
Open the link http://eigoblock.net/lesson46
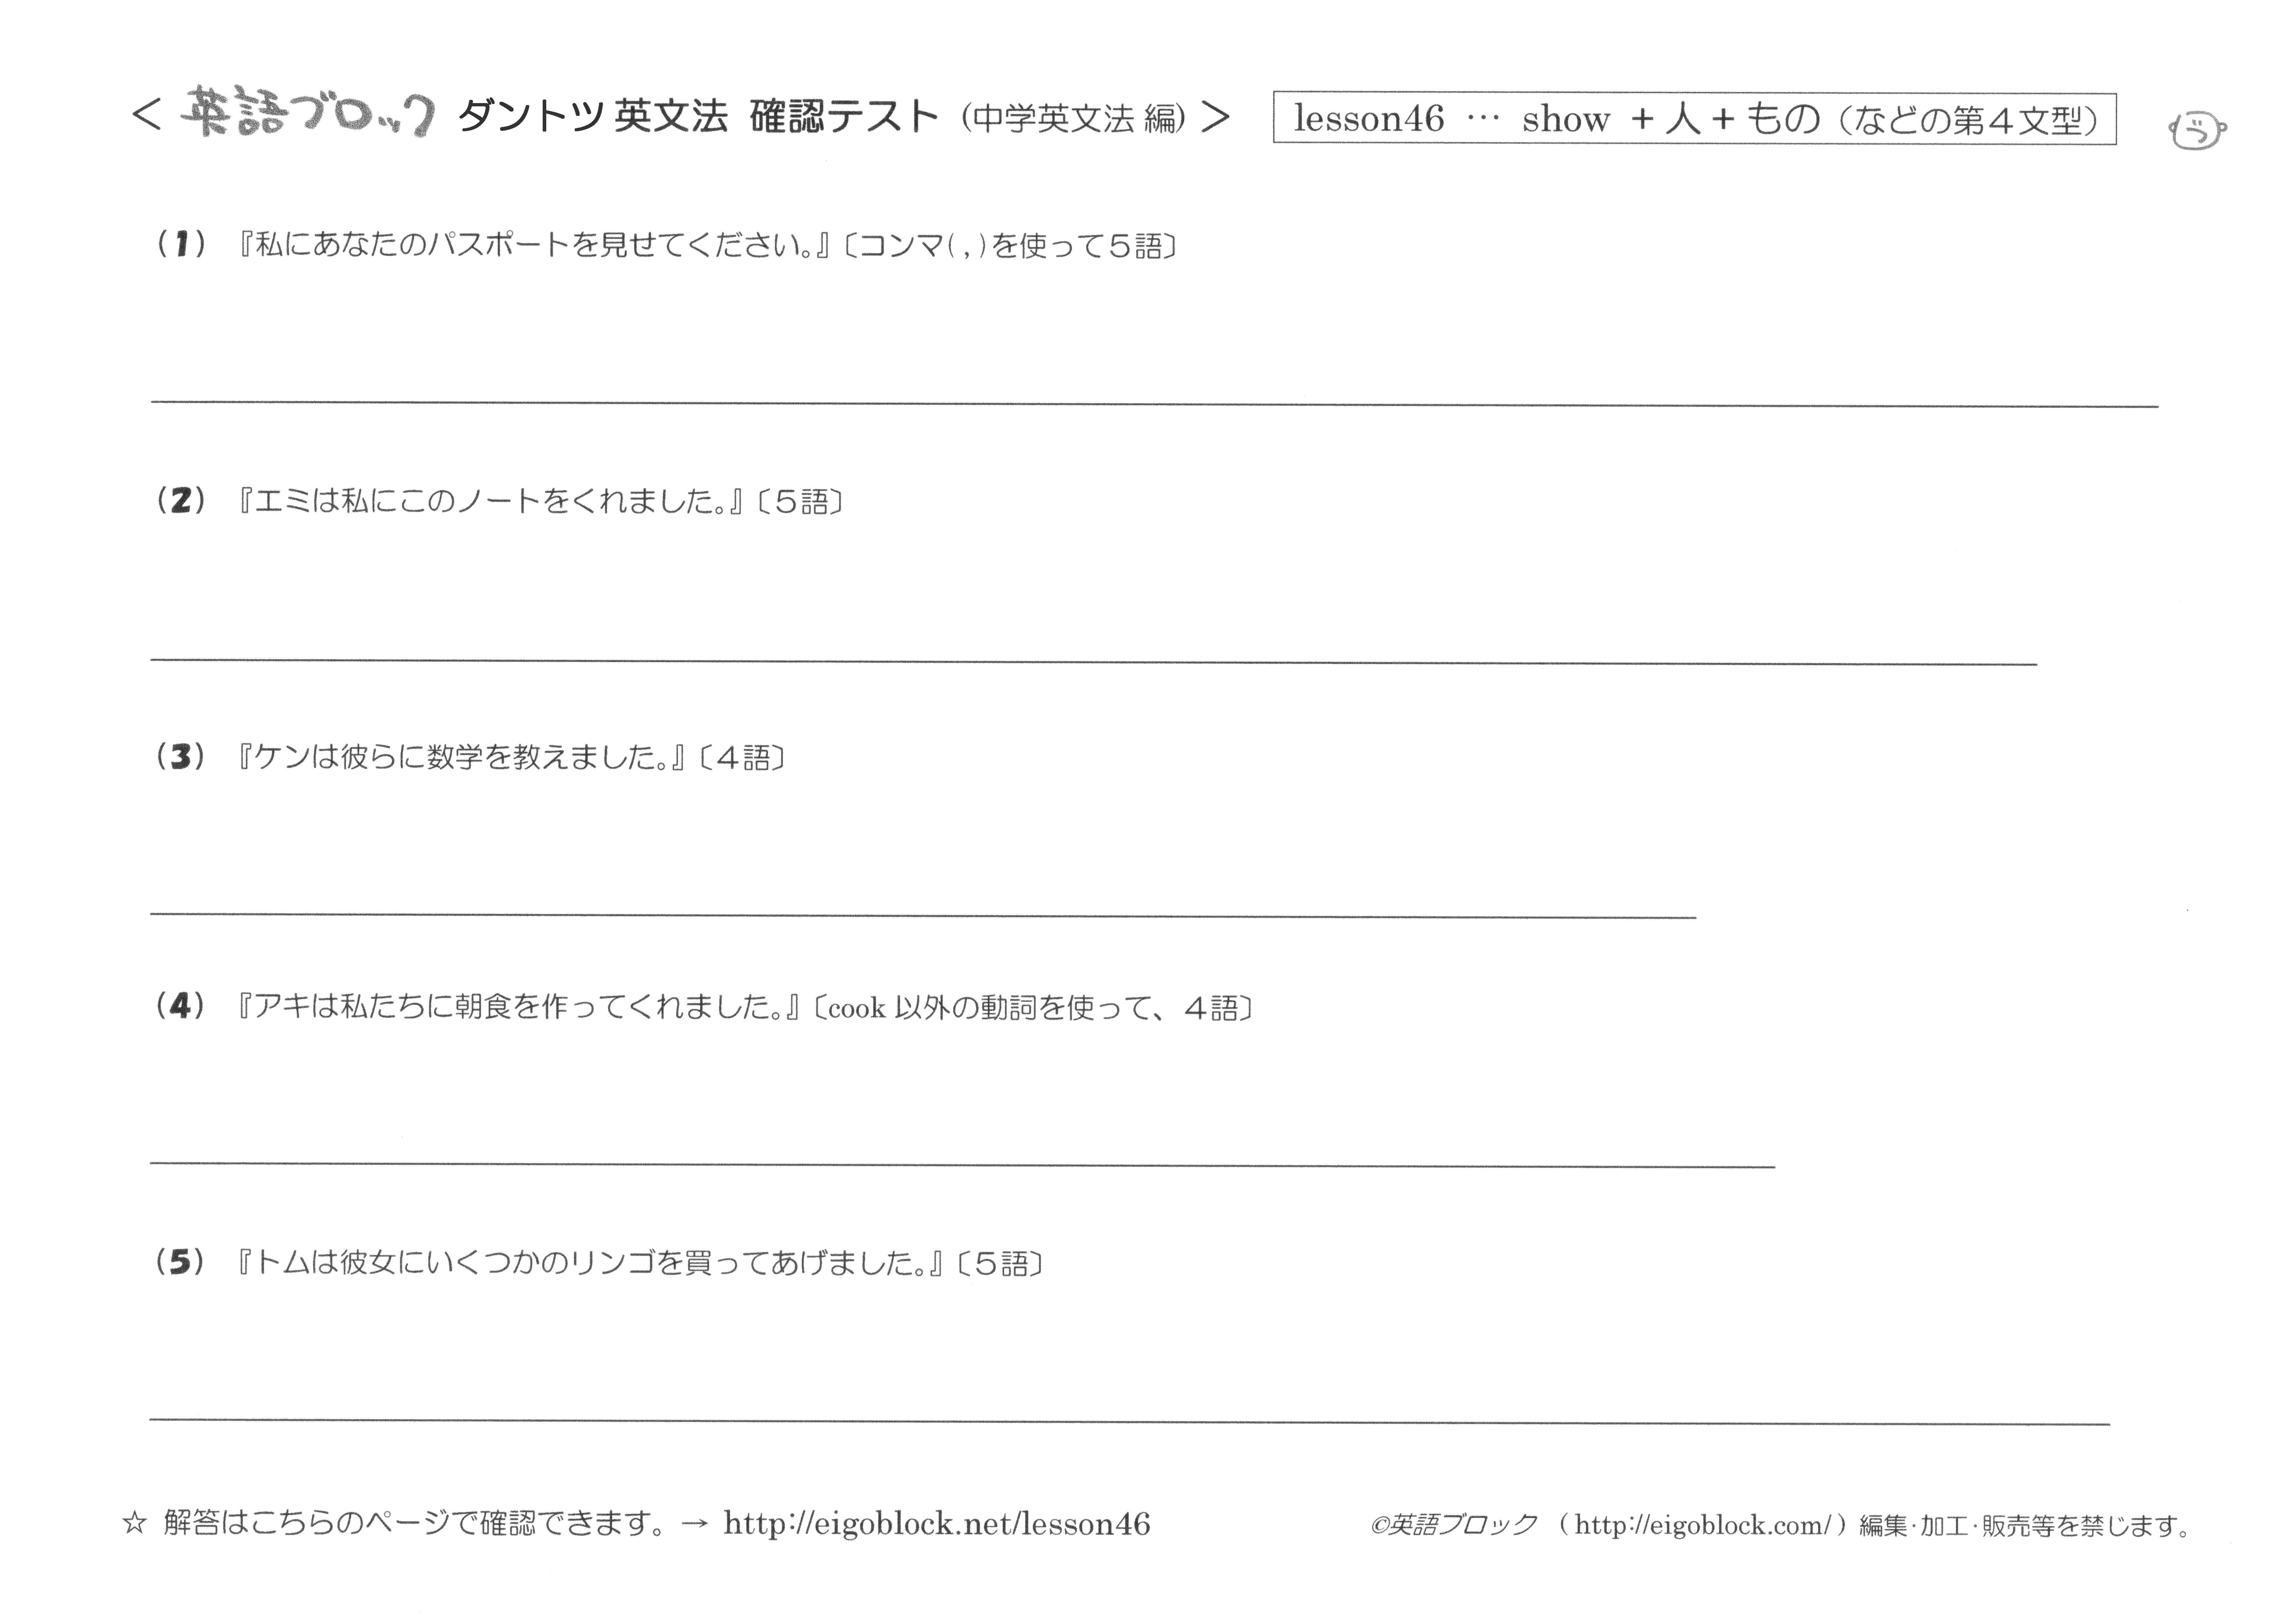click(937, 1524)
